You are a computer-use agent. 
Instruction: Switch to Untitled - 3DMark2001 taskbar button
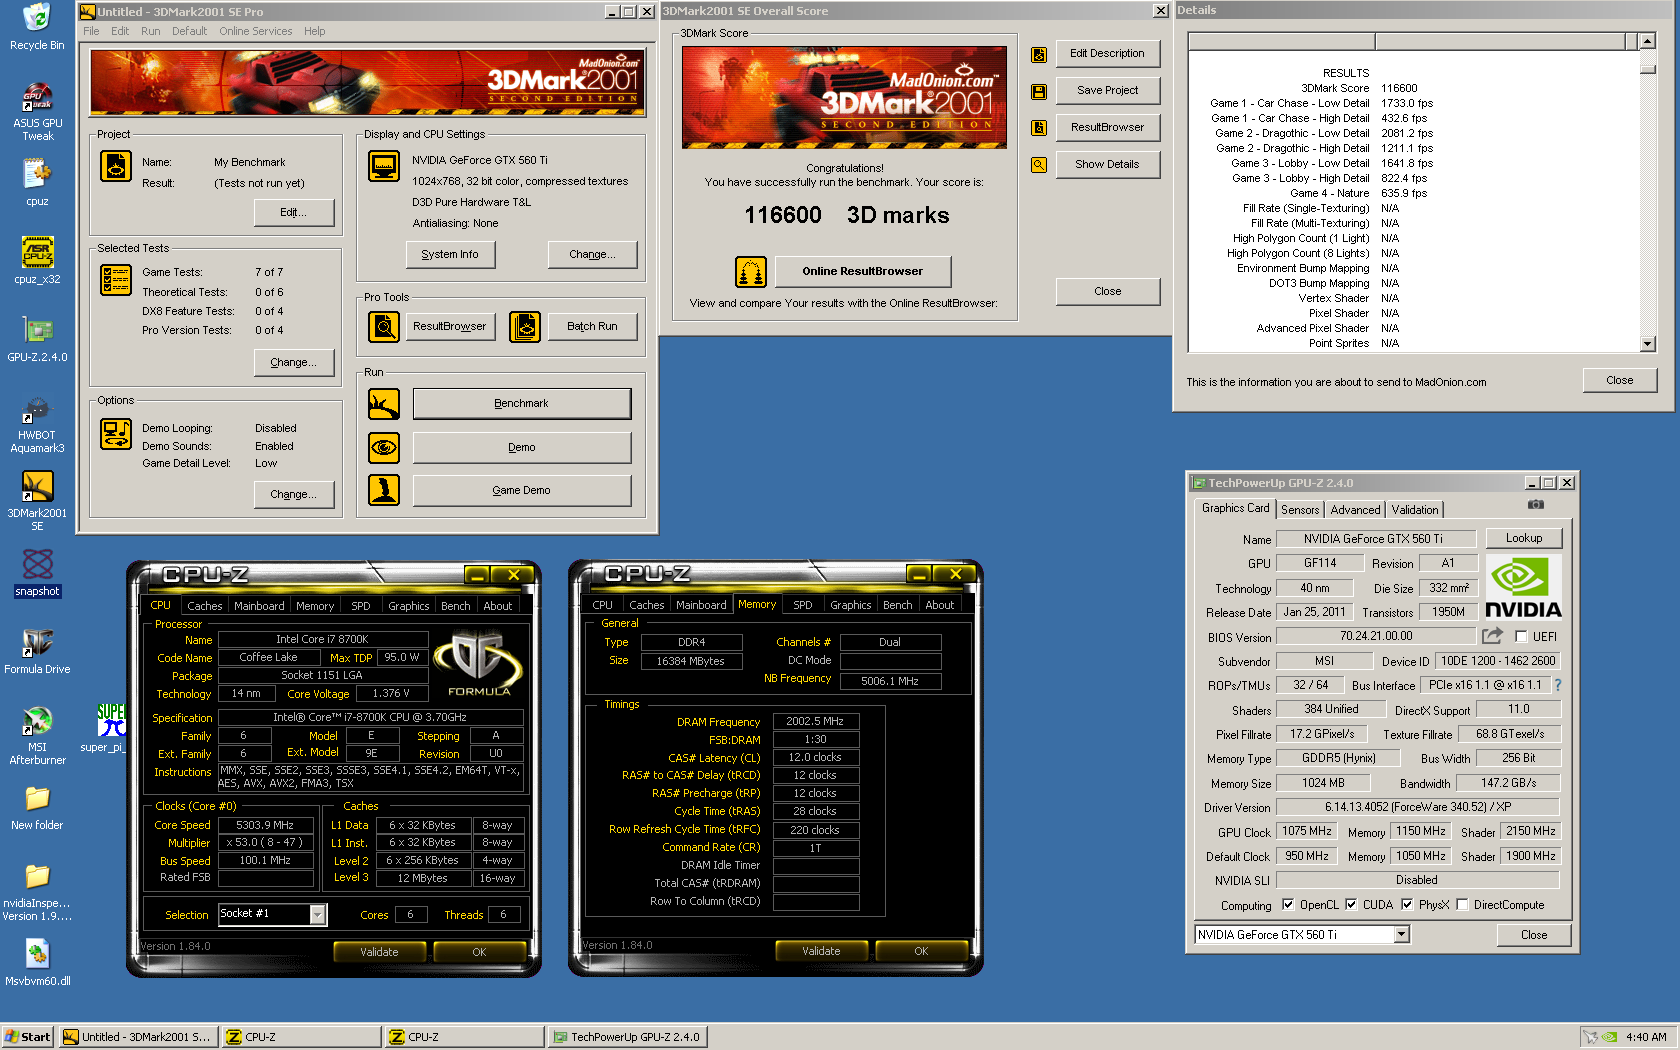(138, 1037)
